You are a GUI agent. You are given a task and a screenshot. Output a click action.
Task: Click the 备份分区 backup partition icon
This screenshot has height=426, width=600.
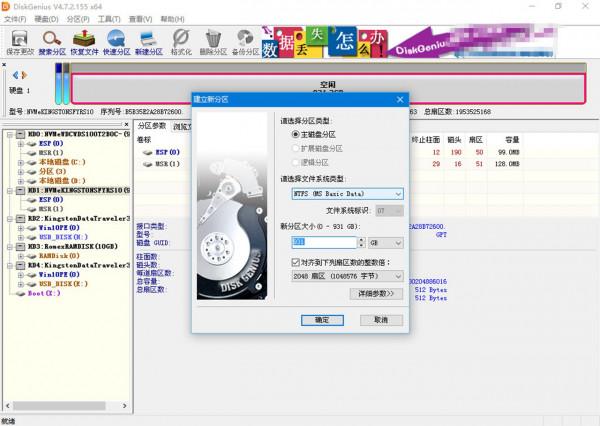pyautogui.click(x=245, y=42)
